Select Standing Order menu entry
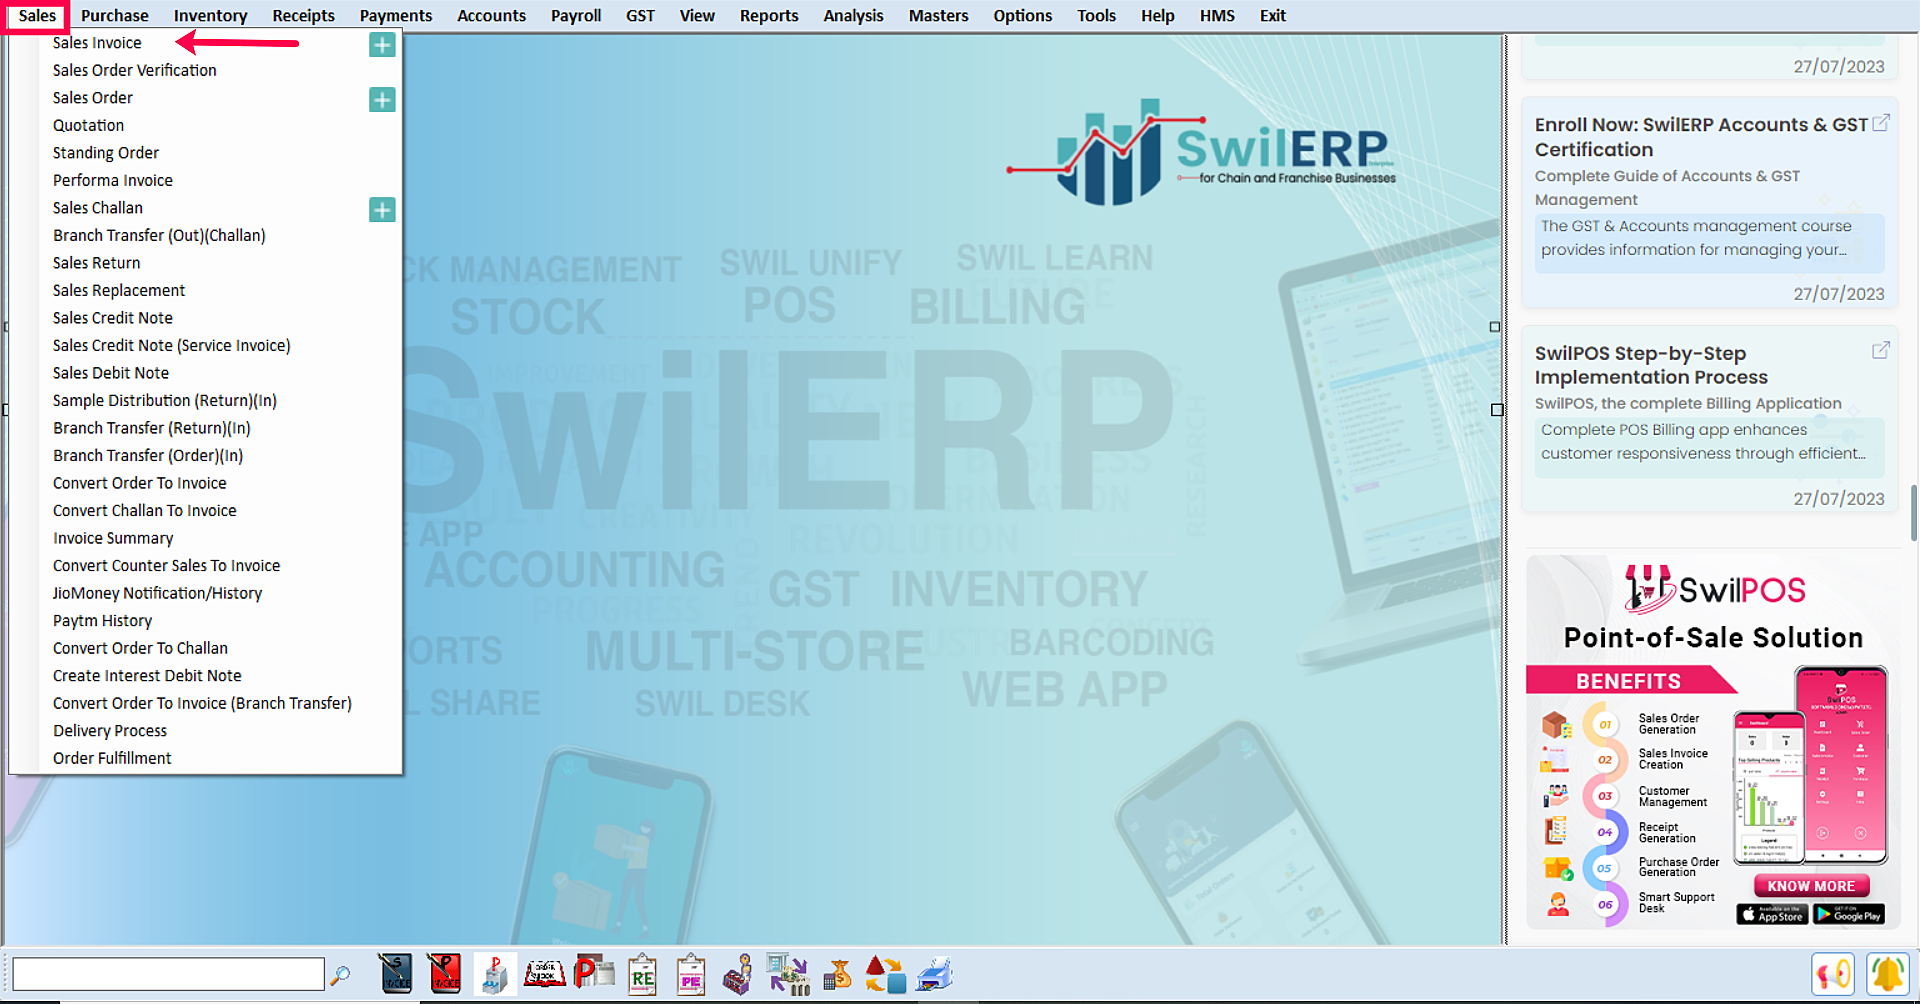The image size is (1920, 1004). 105,153
